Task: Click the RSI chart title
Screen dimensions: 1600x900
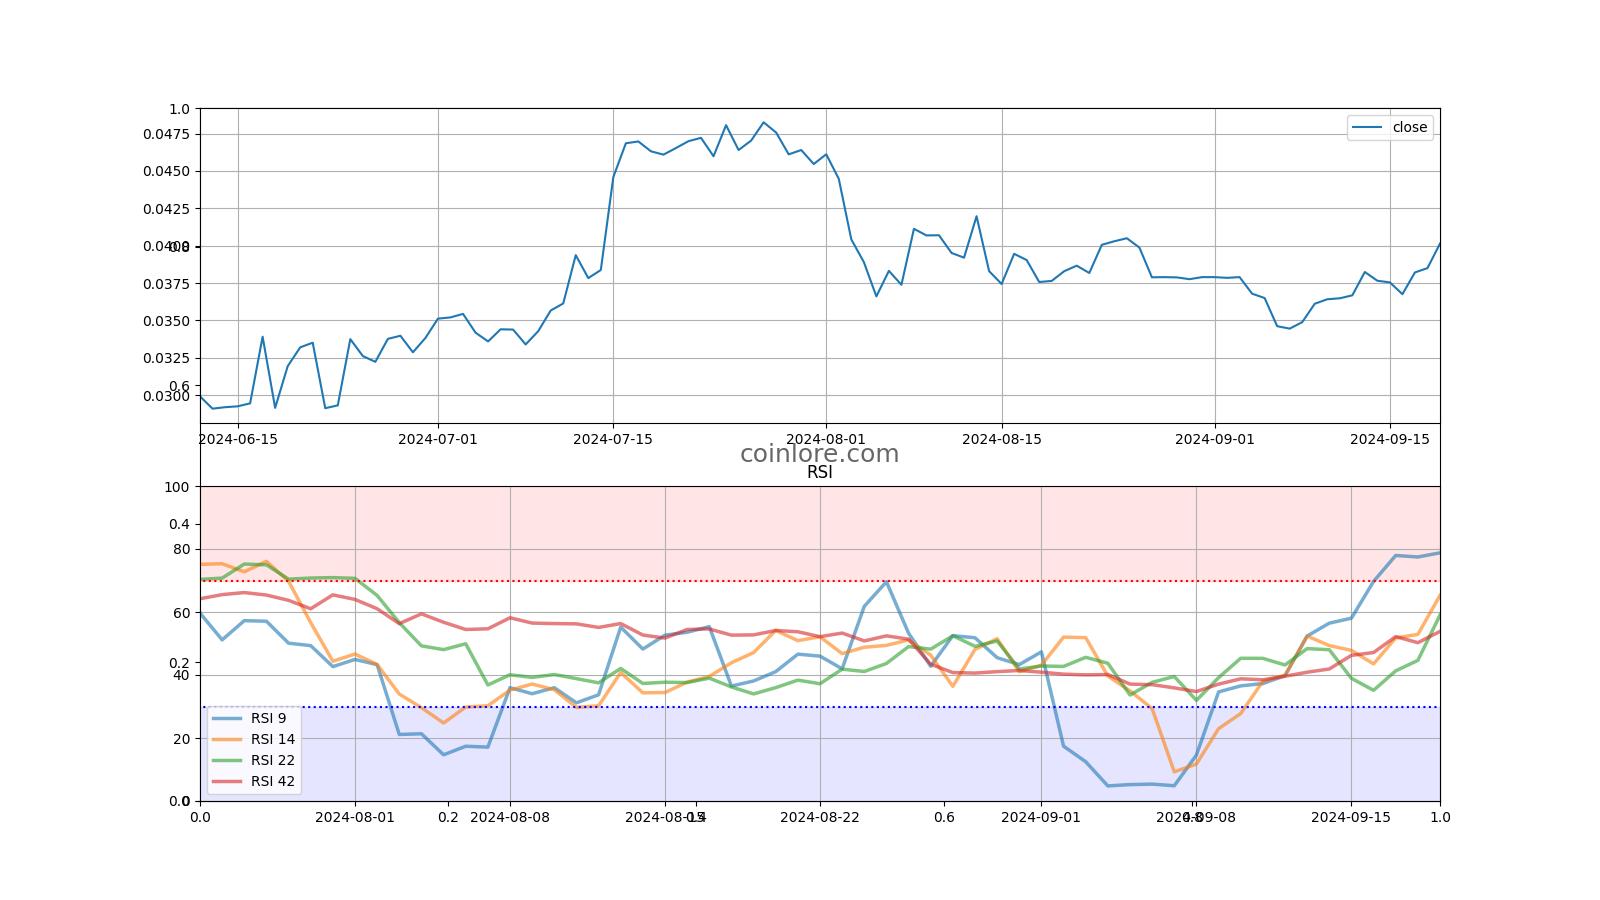Action: [x=820, y=472]
